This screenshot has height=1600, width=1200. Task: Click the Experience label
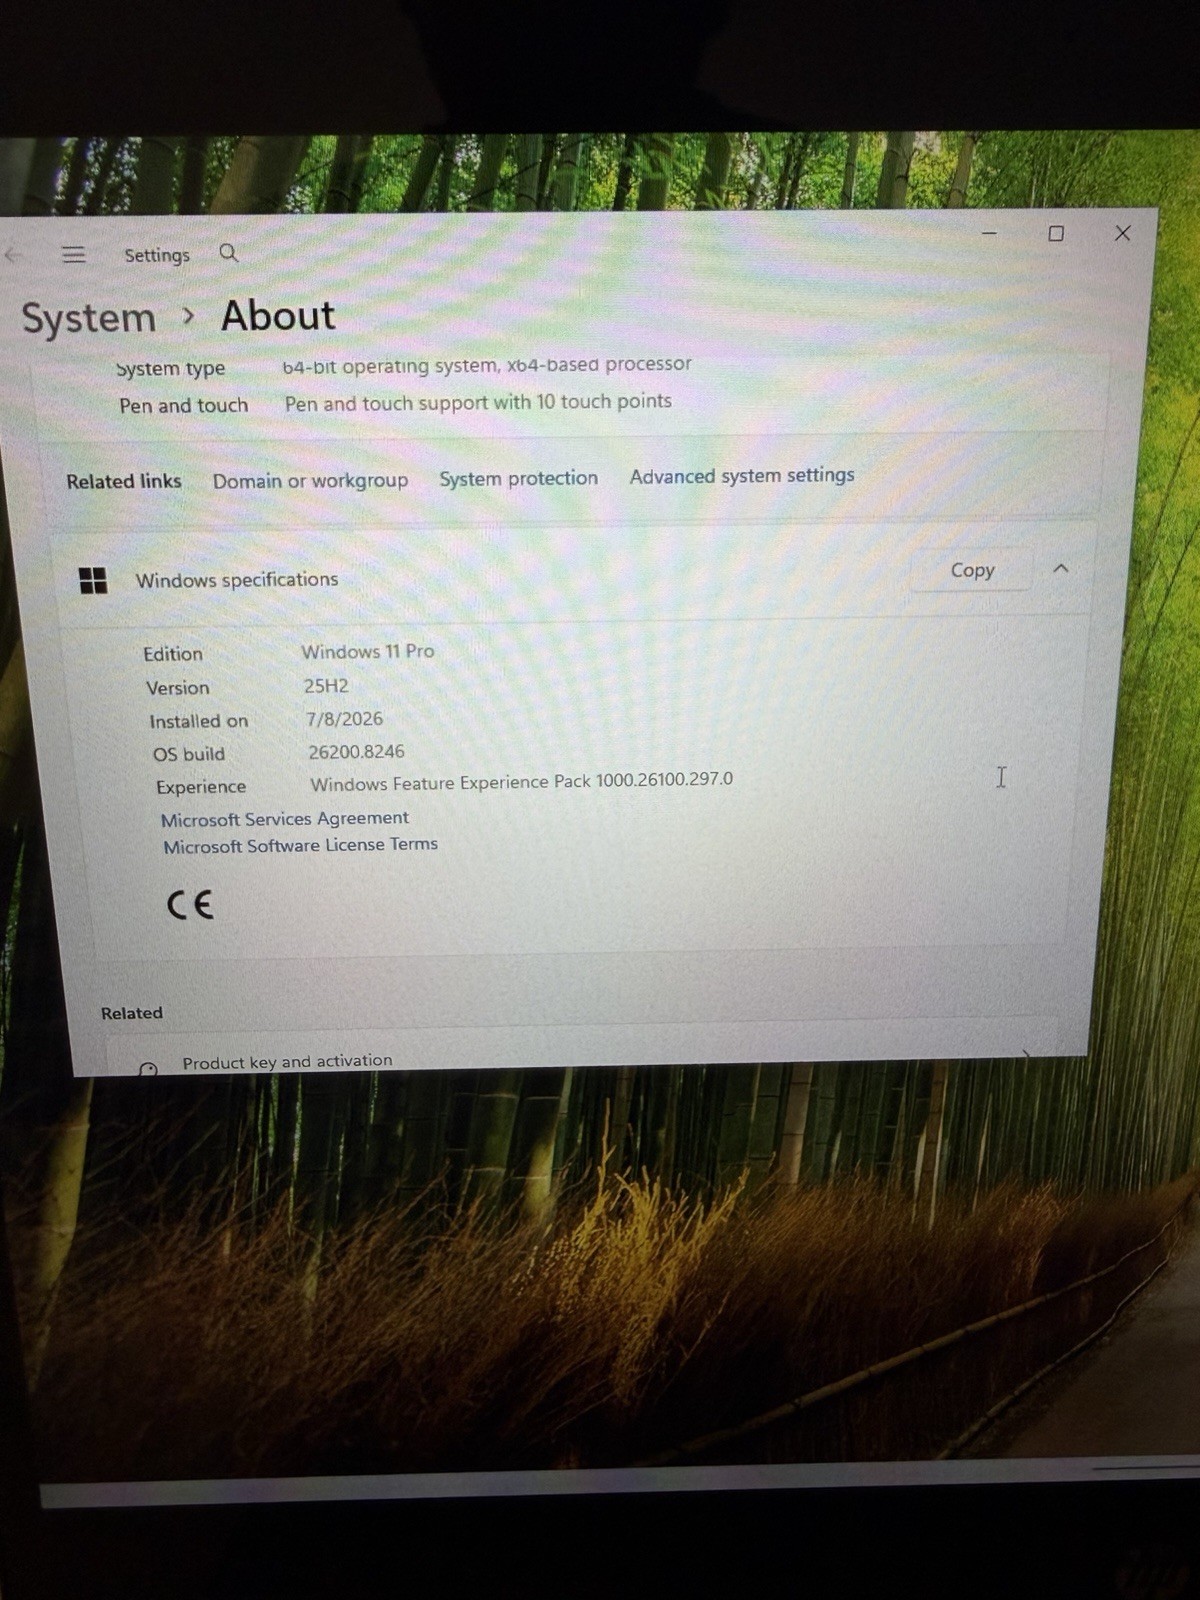[x=201, y=787]
